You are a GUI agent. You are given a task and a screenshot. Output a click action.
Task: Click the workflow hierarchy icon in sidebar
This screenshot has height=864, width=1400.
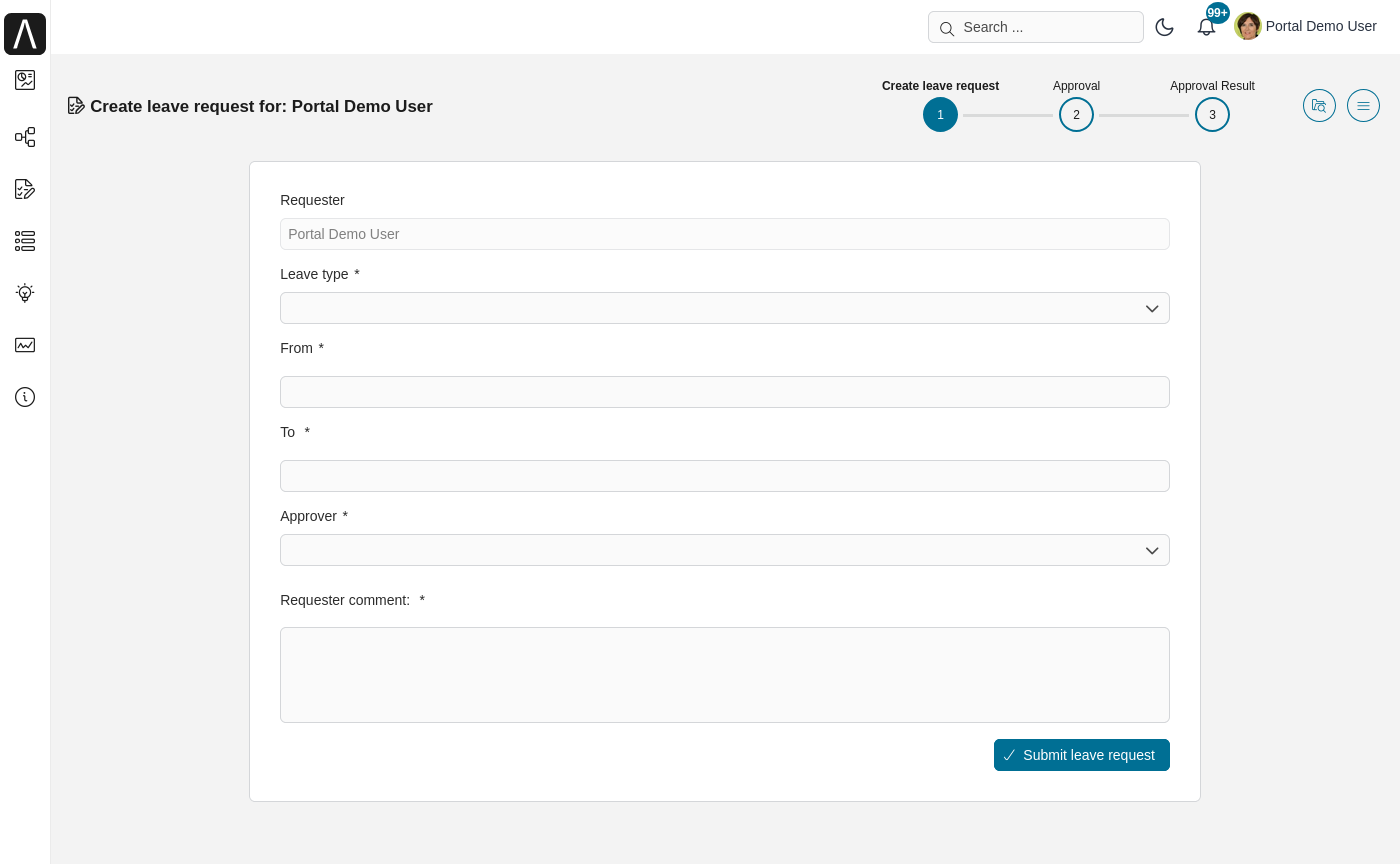click(25, 137)
